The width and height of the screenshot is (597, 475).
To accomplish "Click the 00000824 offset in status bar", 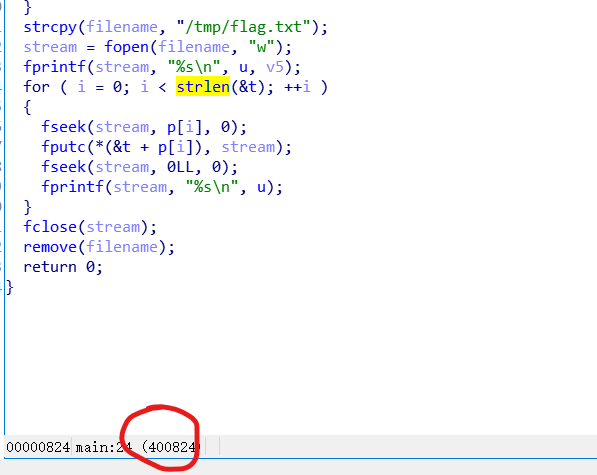I will point(38,447).
